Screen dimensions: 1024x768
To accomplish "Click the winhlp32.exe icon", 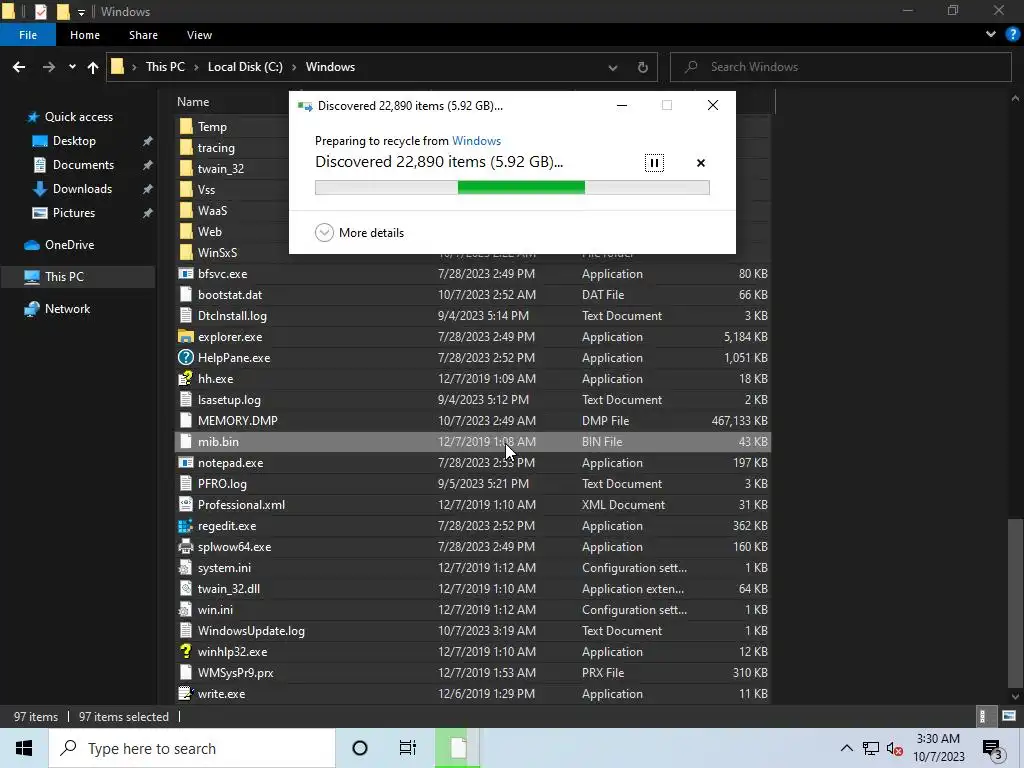I will pyautogui.click(x=185, y=652).
